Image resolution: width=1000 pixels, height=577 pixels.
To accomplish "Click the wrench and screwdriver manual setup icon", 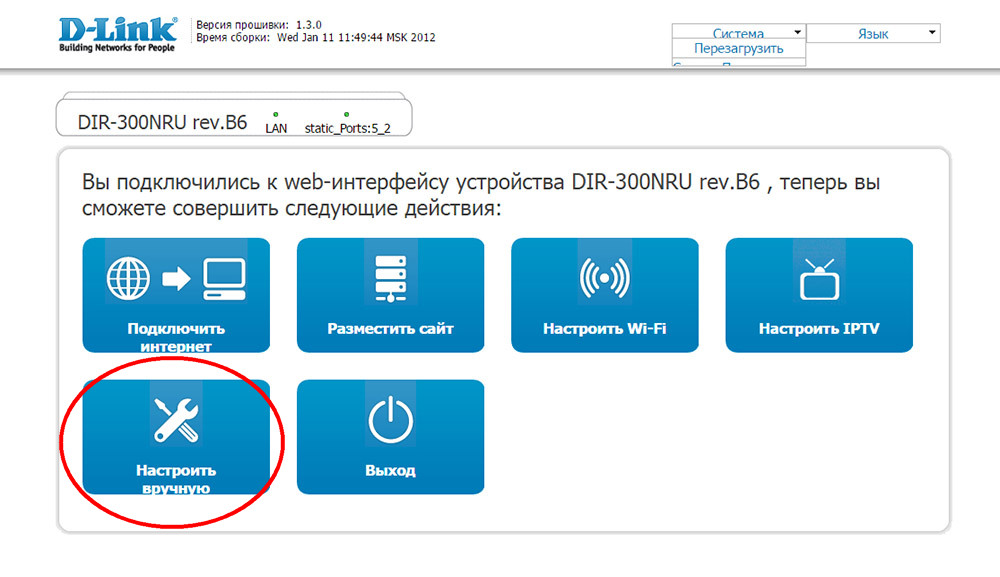I will pos(176,419).
